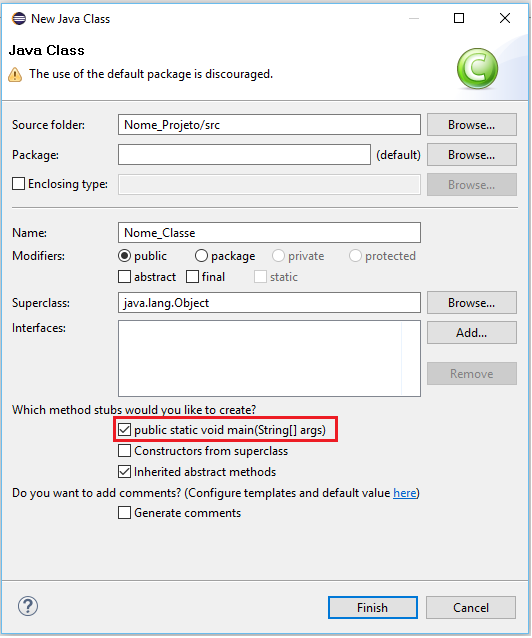Close the New Java Class dialog
Image resolution: width=532 pixels, height=638 pixels.
coord(505,18)
